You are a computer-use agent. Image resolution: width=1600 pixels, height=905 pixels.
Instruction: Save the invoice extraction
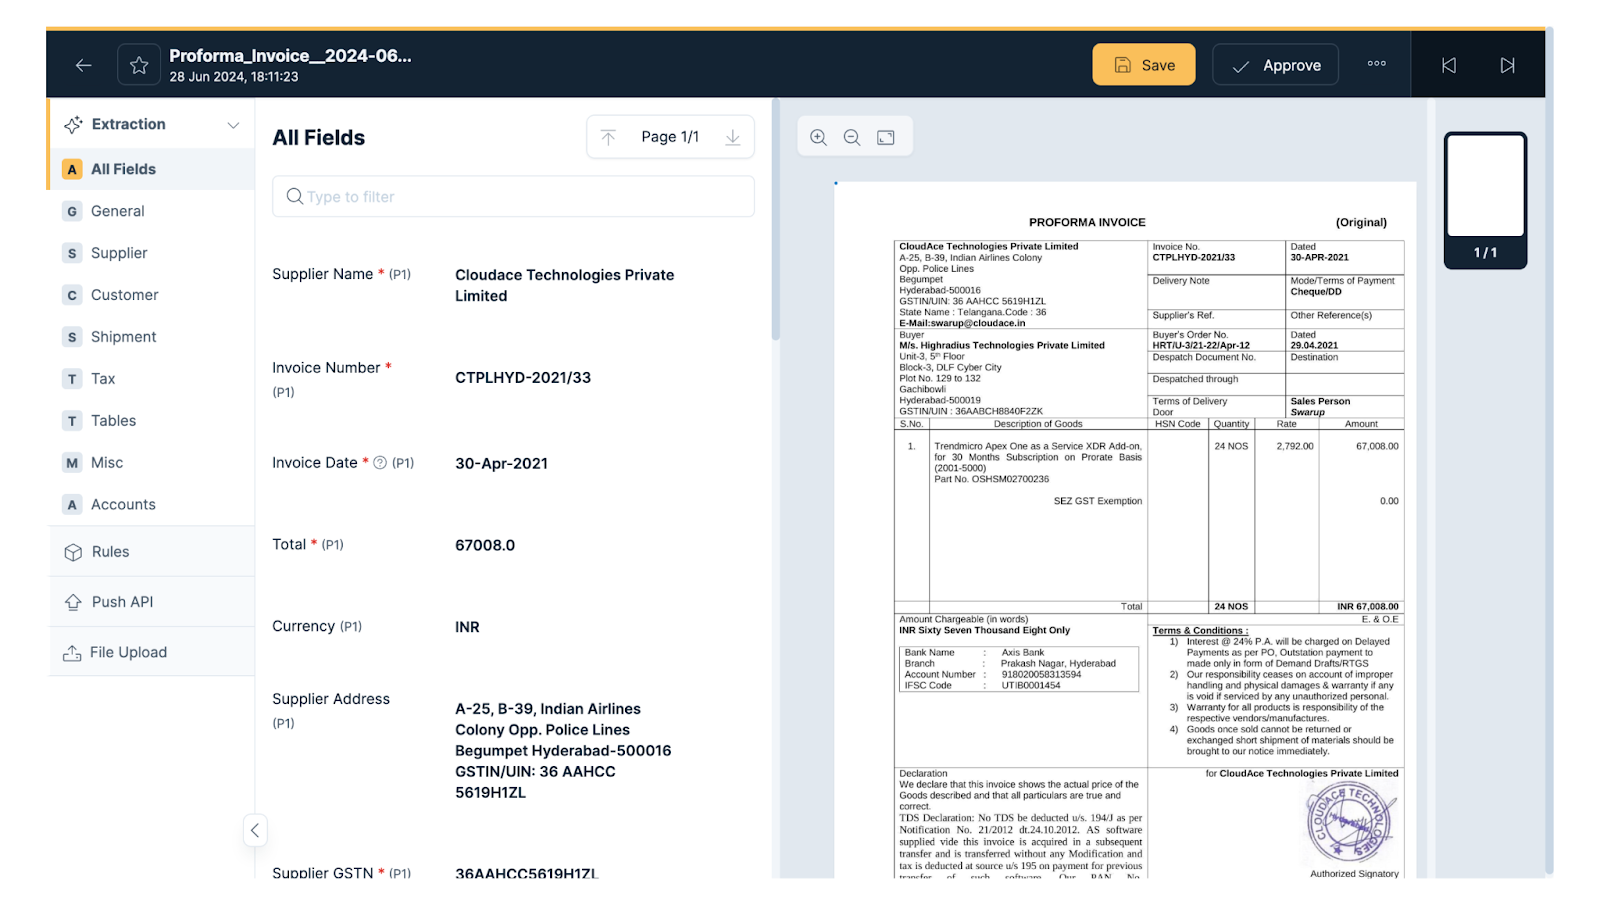(x=1143, y=65)
